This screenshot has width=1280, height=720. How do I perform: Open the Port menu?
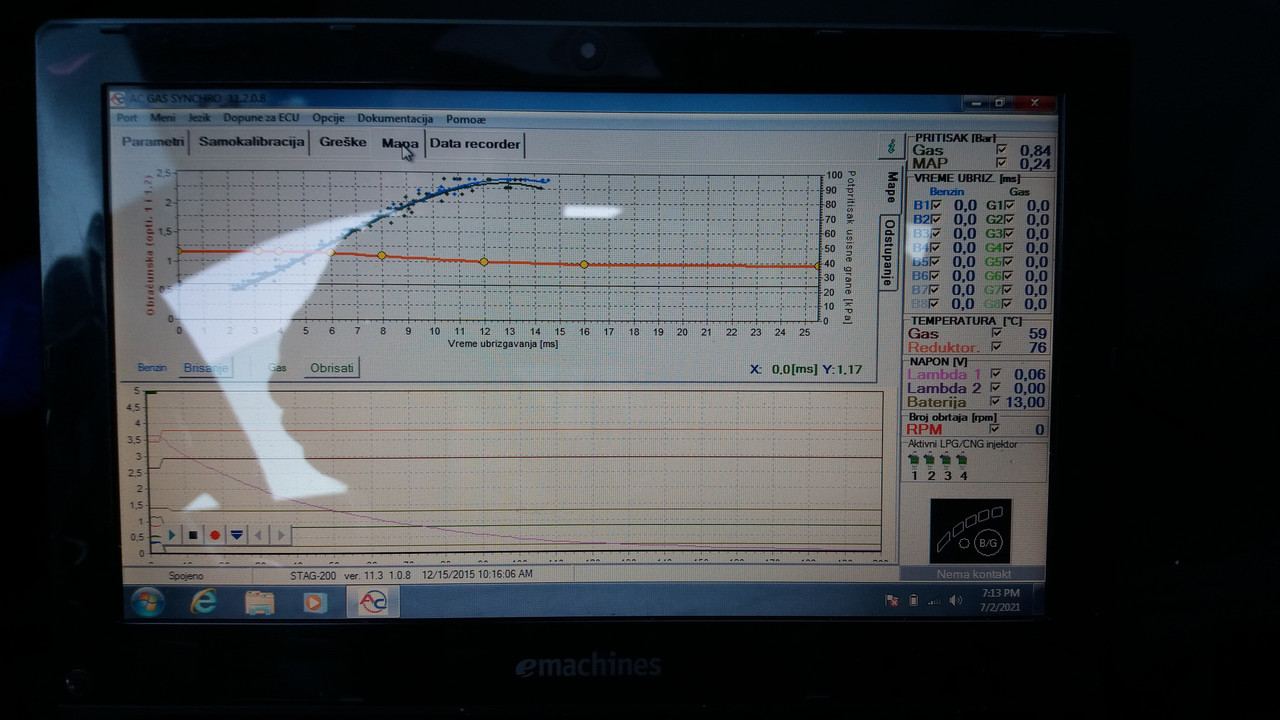coord(127,118)
